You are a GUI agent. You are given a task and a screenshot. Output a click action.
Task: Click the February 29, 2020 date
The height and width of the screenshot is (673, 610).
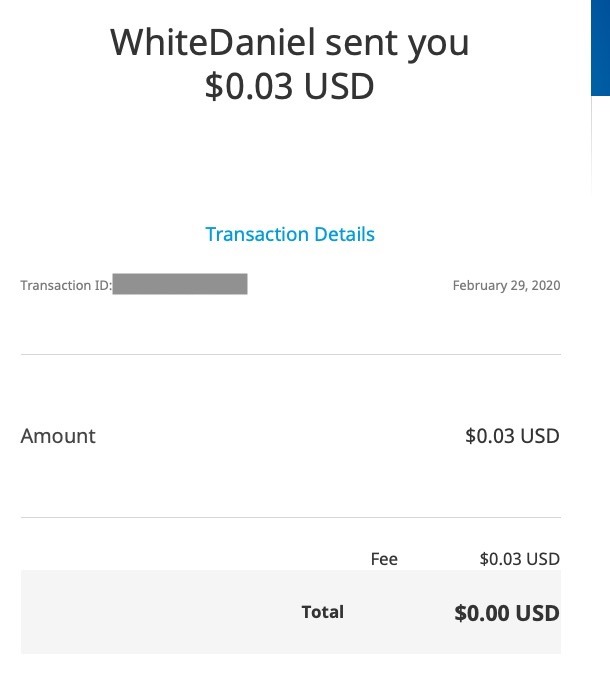pyautogui.click(x=506, y=285)
